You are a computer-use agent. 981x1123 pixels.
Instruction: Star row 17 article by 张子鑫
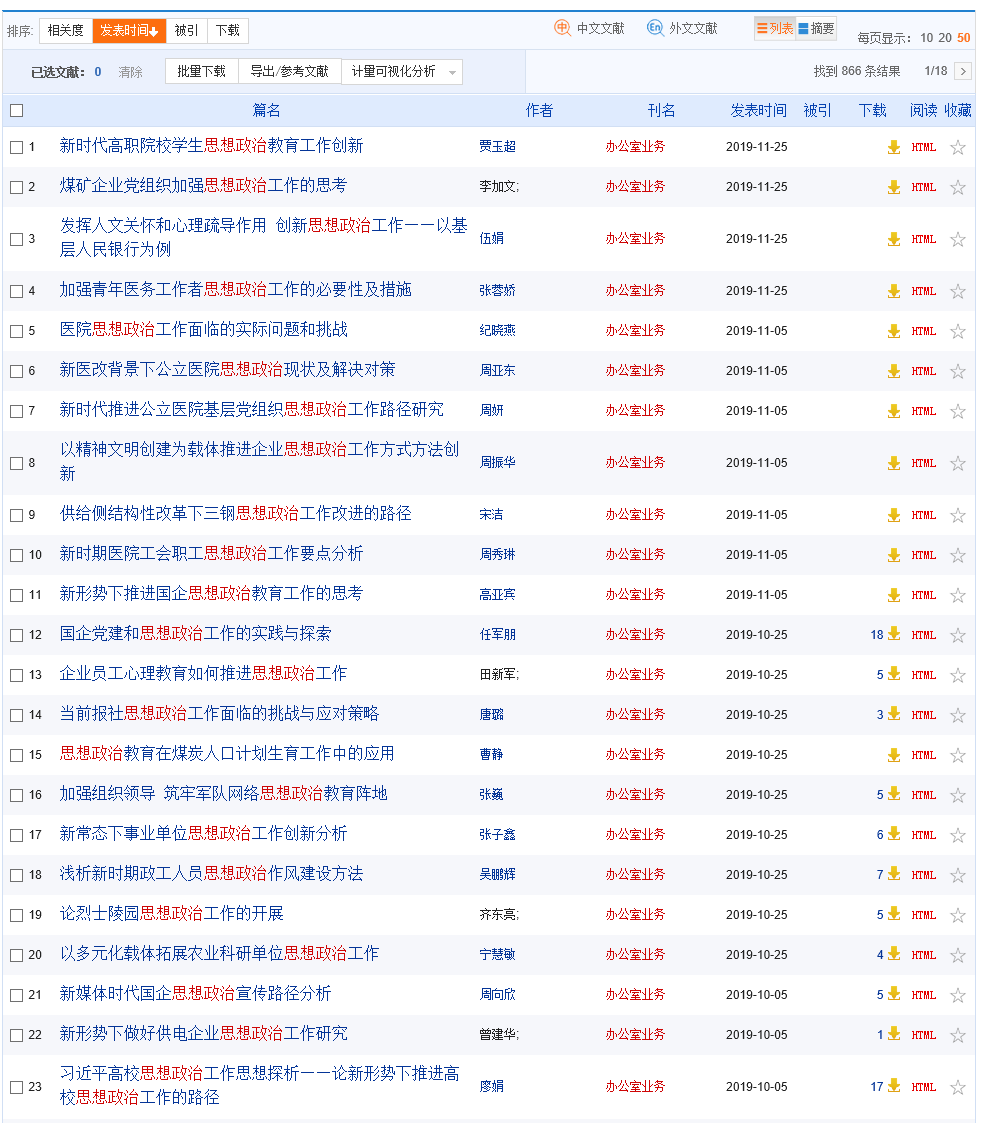point(957,836)
